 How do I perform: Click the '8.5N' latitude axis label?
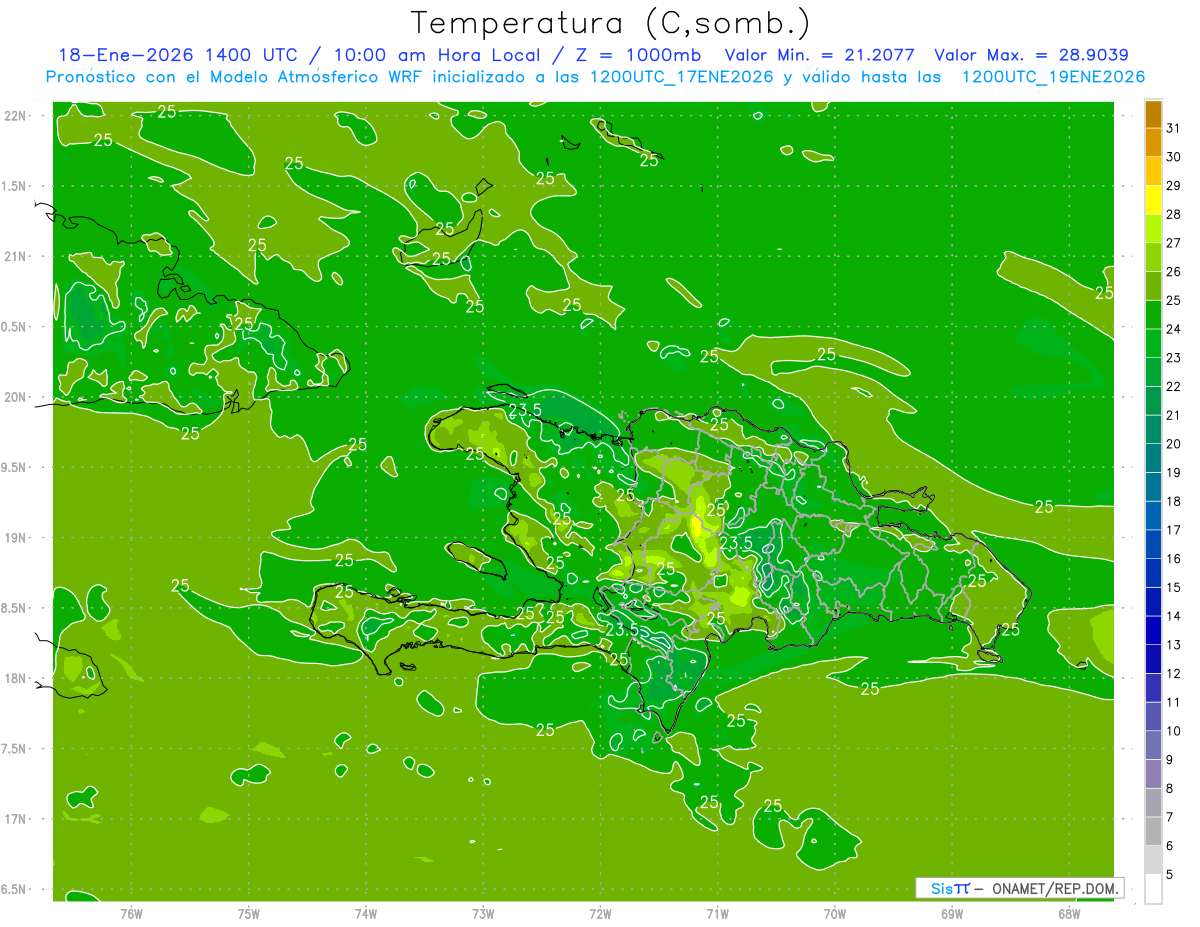[x=14, y=608]
